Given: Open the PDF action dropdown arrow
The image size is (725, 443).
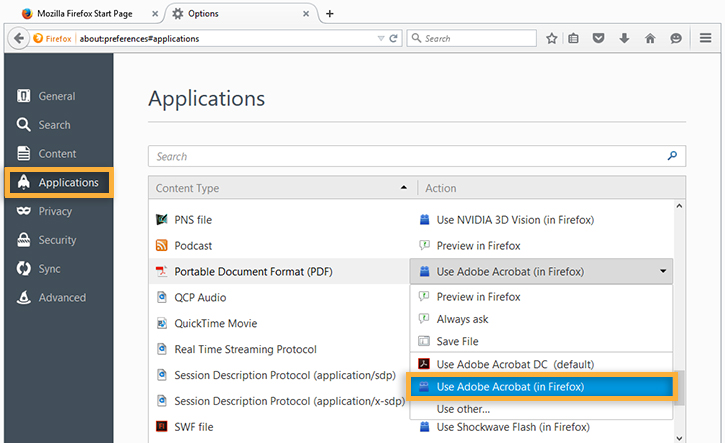Looking at the screenshot, I should (662, 271).
